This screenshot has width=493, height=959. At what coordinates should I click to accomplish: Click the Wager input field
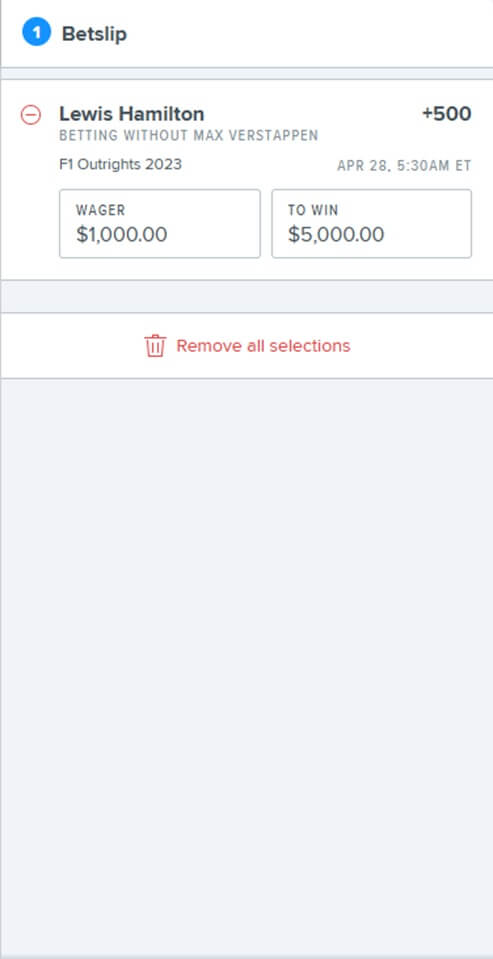coord(160,223)
